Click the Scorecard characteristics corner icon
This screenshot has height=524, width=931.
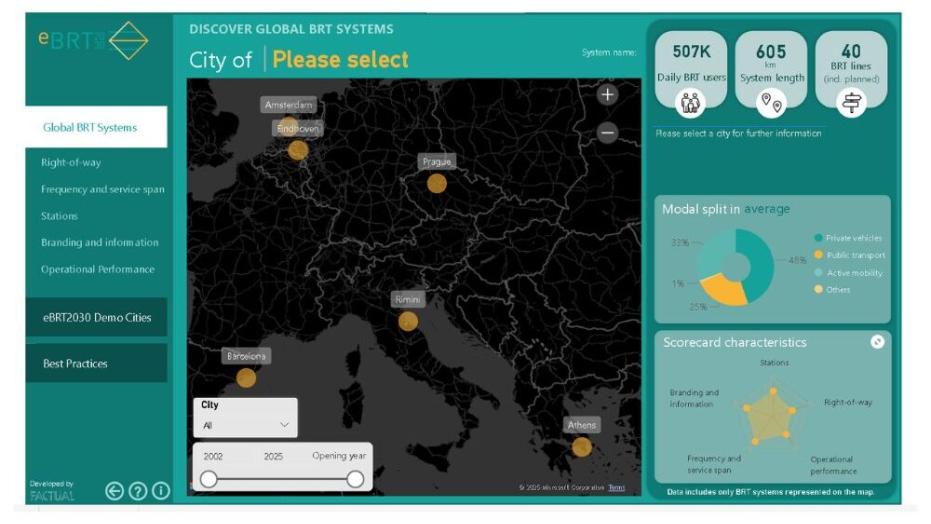(877, 342)
